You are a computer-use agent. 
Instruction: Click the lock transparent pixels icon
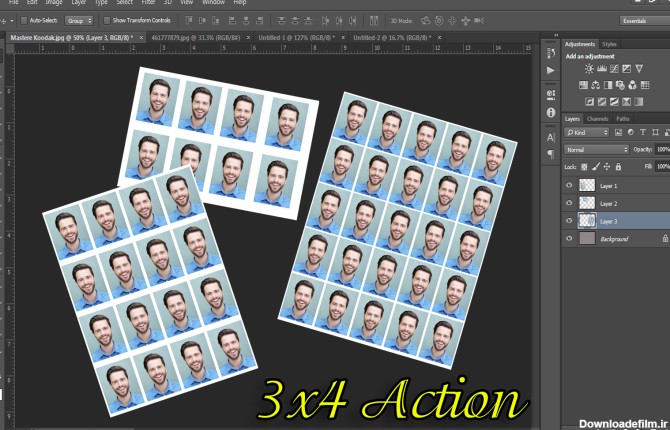[583, 165]
